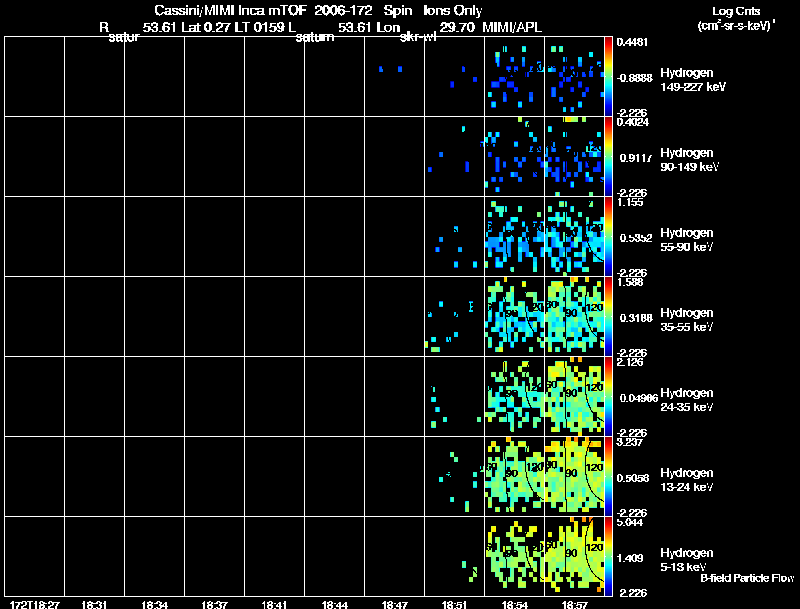
Task: Click the '18:34' time axis label
Action: (x=155, y=604)
